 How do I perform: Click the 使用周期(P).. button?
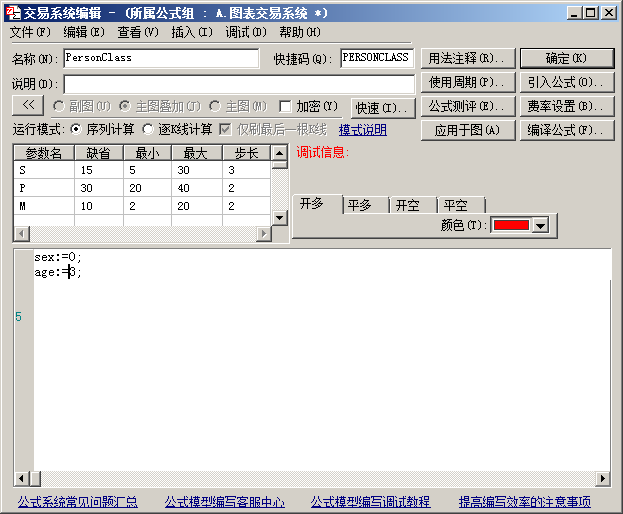pyautogui.click(x=468, y=83)
